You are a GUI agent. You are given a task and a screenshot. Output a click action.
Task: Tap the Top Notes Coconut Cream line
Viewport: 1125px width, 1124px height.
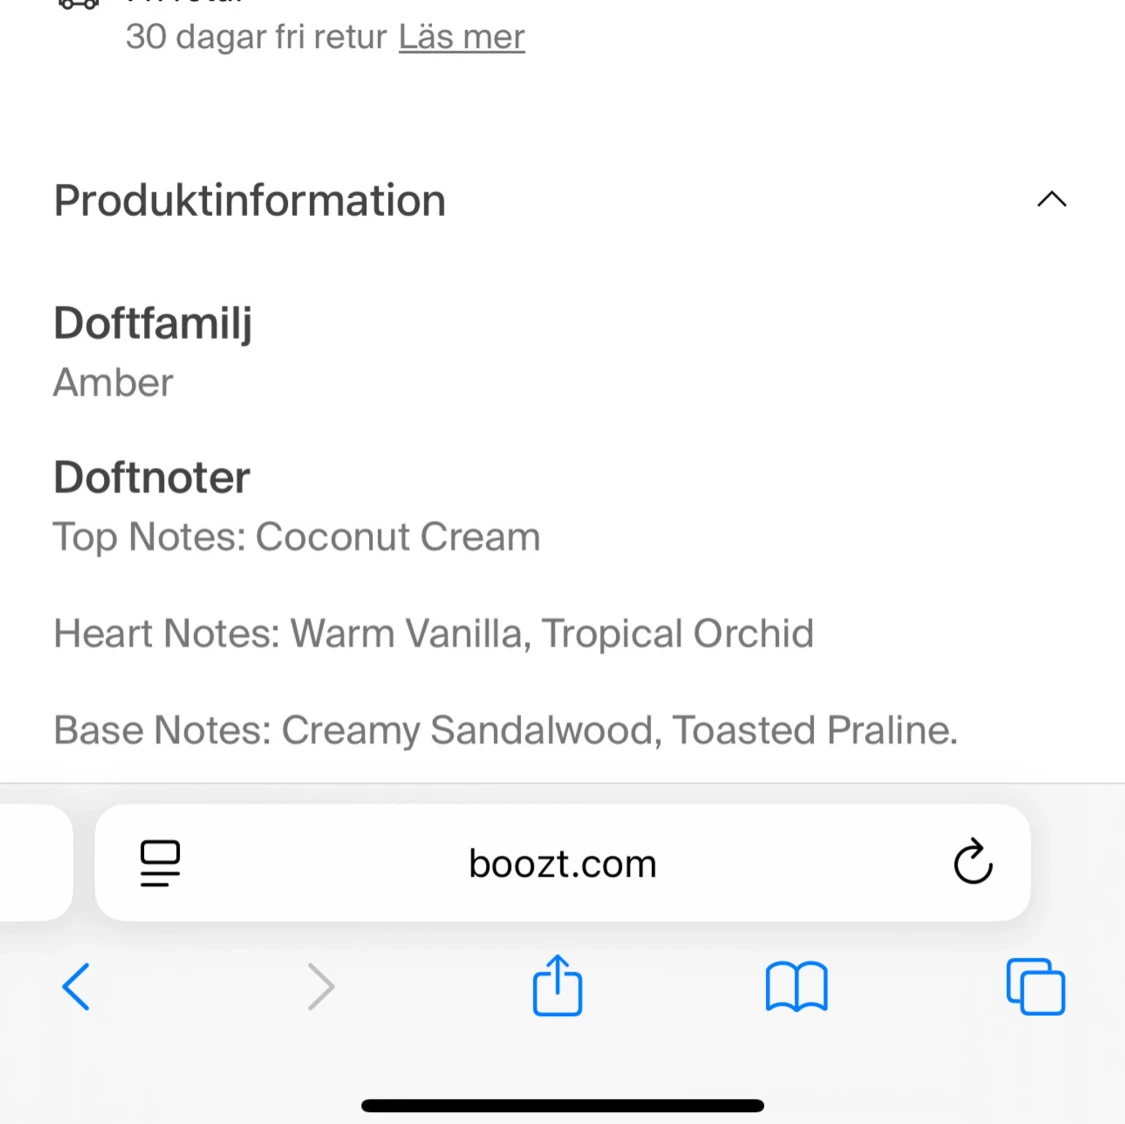(x=297, y=537)
